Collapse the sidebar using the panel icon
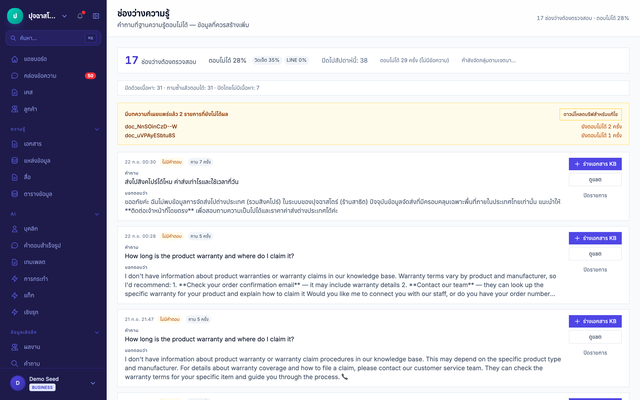Screen dimensions: 640x400 [x=96, y=16]
